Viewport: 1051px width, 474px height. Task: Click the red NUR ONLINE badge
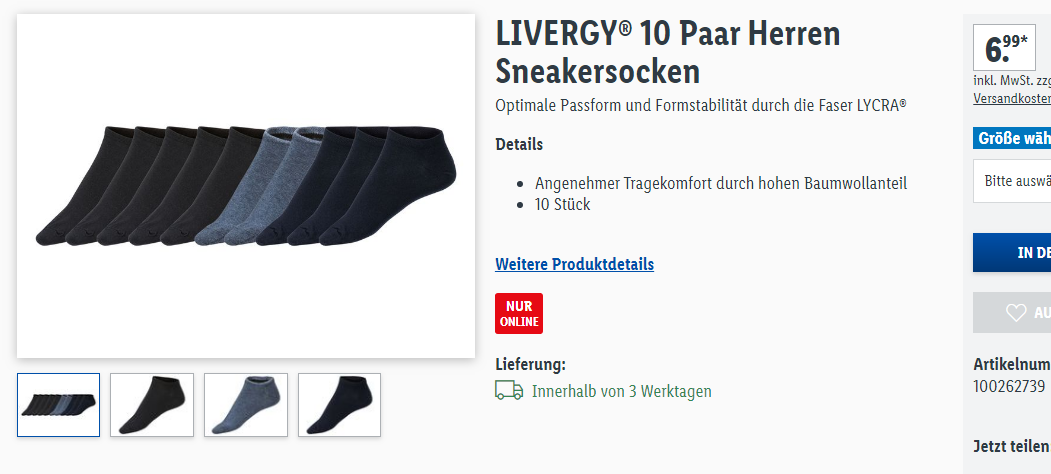click(519, 313)
